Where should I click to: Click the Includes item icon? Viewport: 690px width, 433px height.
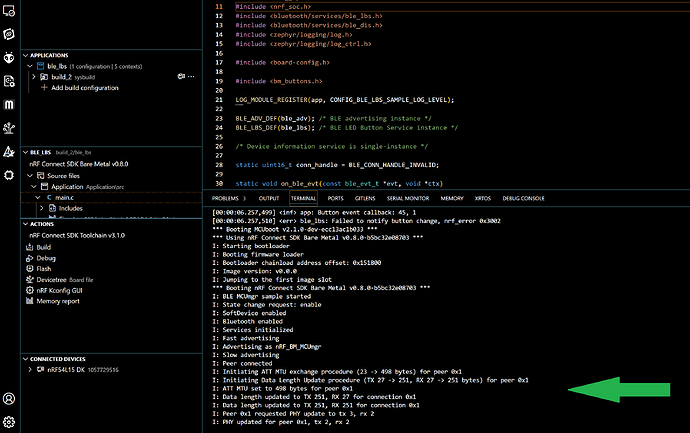pyautogui.click(x=52, y=208)
